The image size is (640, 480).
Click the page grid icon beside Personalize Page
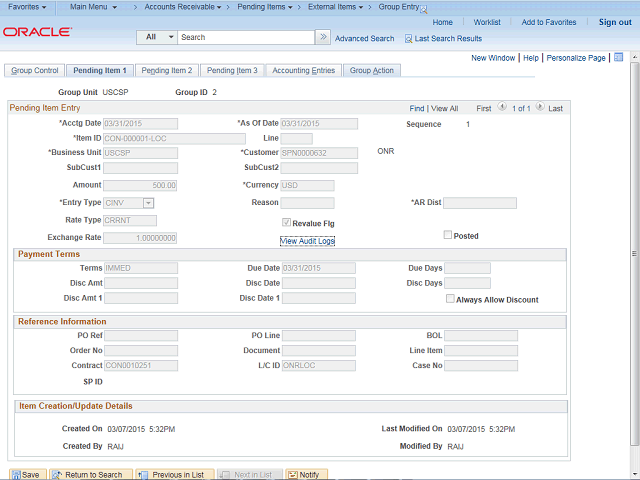coord(619,58)
